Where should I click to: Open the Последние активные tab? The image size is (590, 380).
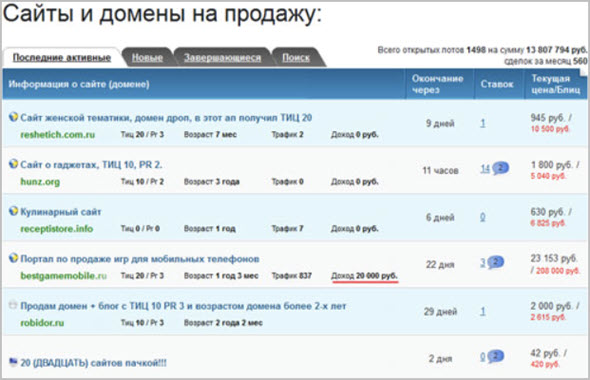[x=62, y=58]
